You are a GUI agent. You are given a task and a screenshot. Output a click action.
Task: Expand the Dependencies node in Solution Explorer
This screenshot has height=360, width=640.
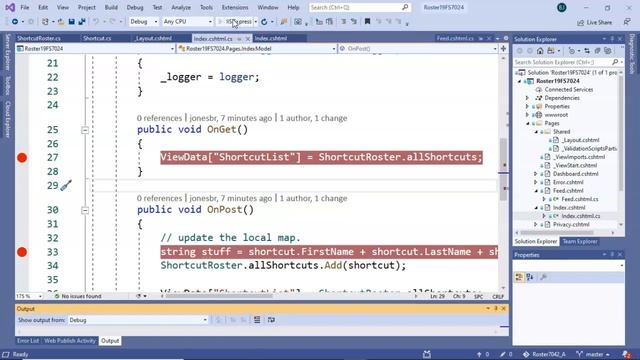pyautogui.click(x=527, y=98)
